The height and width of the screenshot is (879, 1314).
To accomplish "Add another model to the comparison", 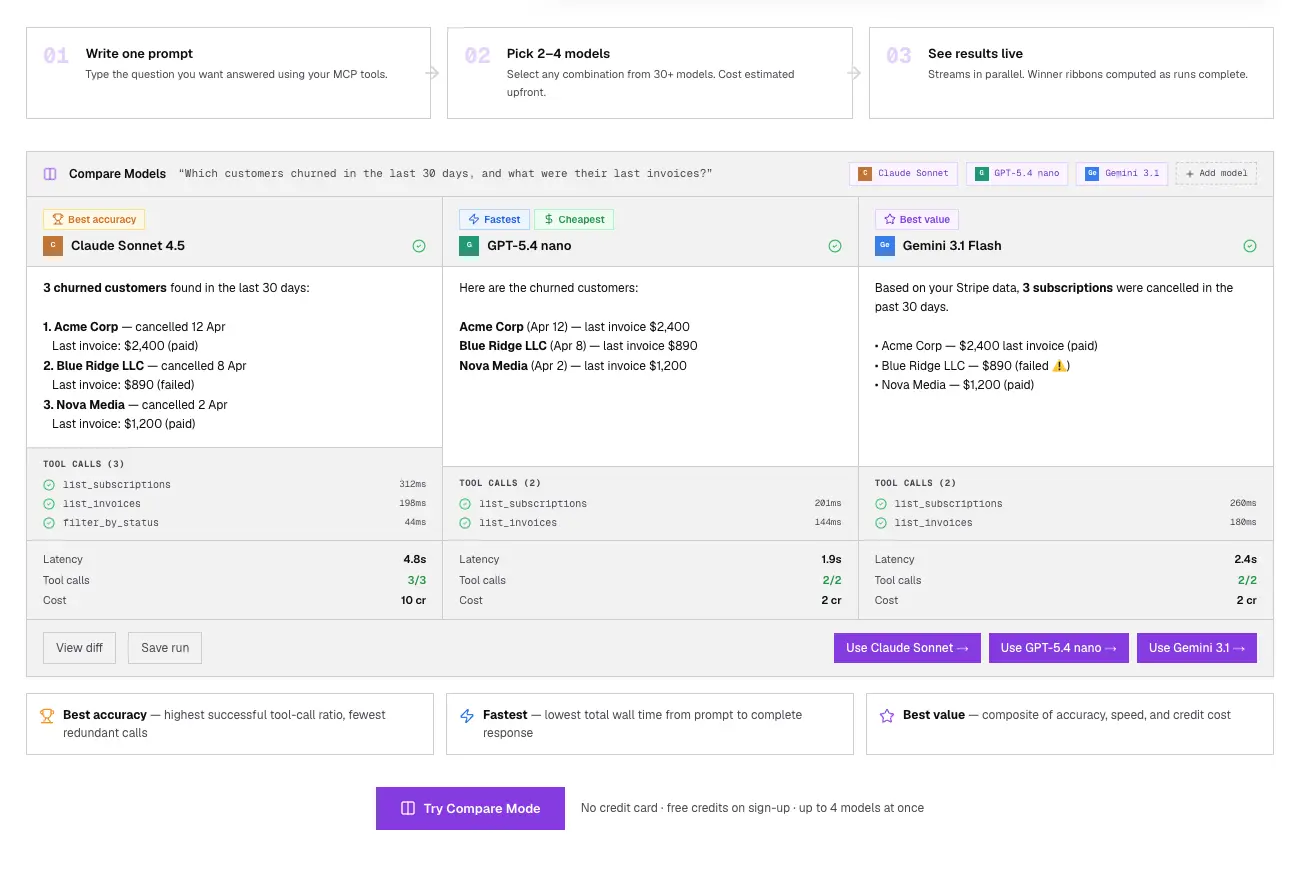I will tap(1216, 174).
